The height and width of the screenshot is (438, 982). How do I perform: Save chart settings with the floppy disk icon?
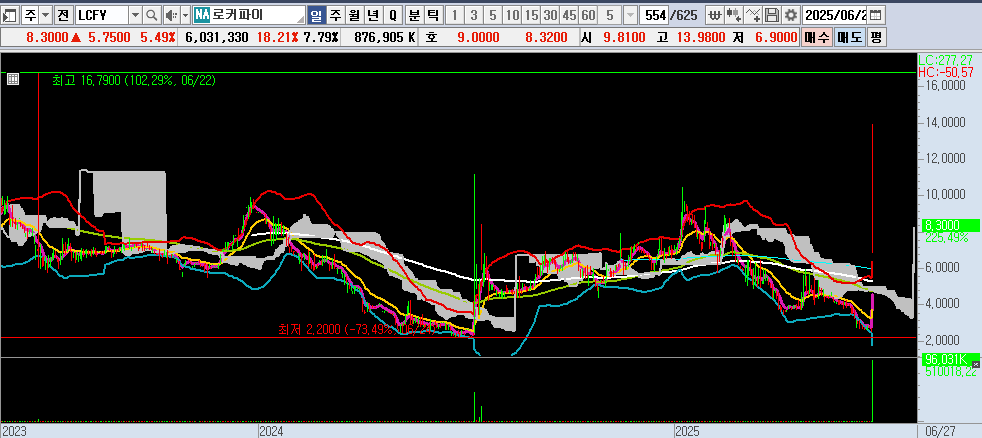773,14
